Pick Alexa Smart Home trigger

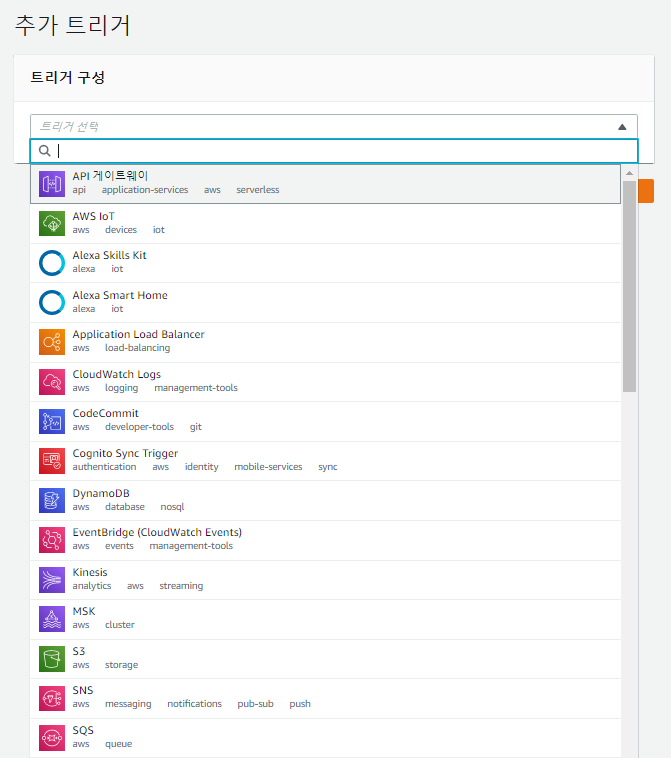tap(325, 303)
